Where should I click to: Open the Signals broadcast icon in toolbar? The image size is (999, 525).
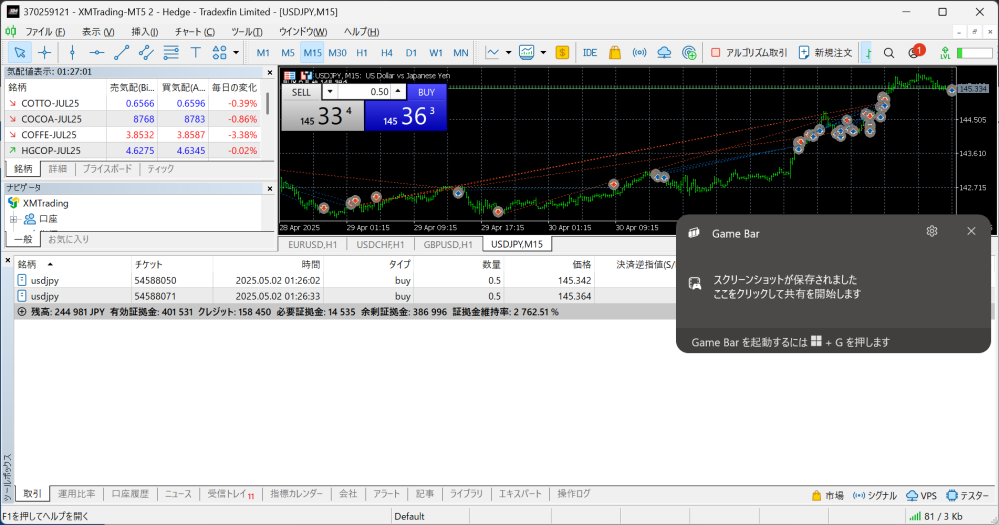[639, 53]
